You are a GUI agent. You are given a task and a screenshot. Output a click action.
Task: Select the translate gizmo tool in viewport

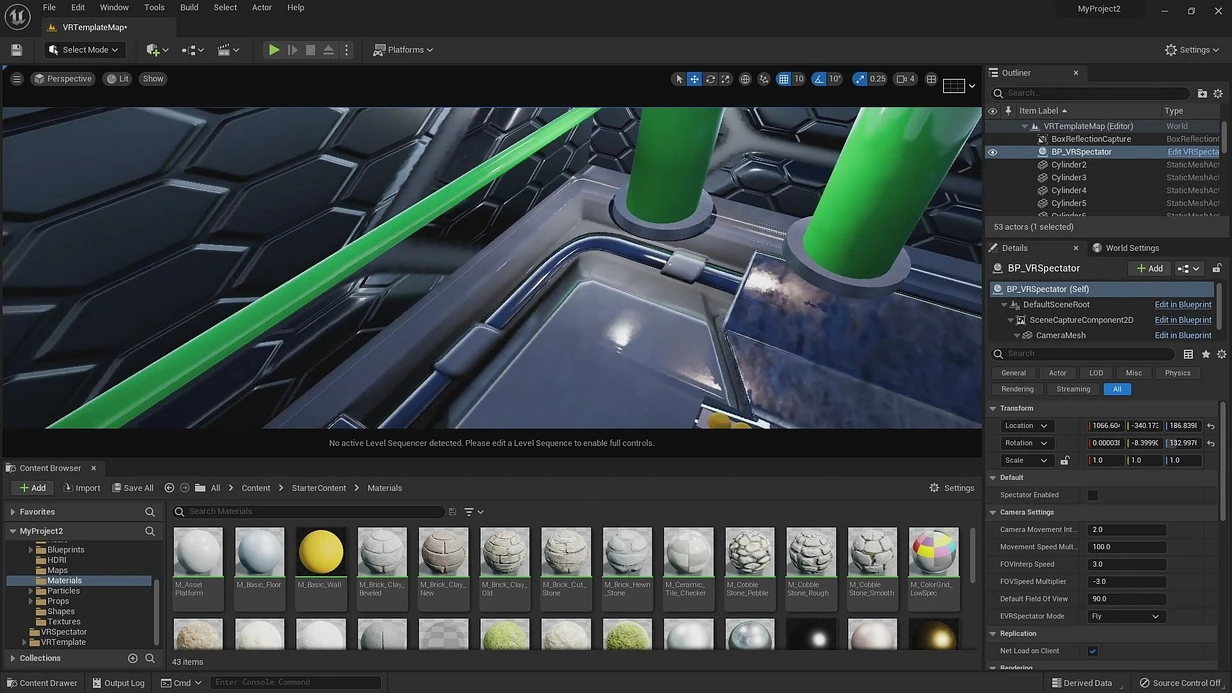click(694, 79)
